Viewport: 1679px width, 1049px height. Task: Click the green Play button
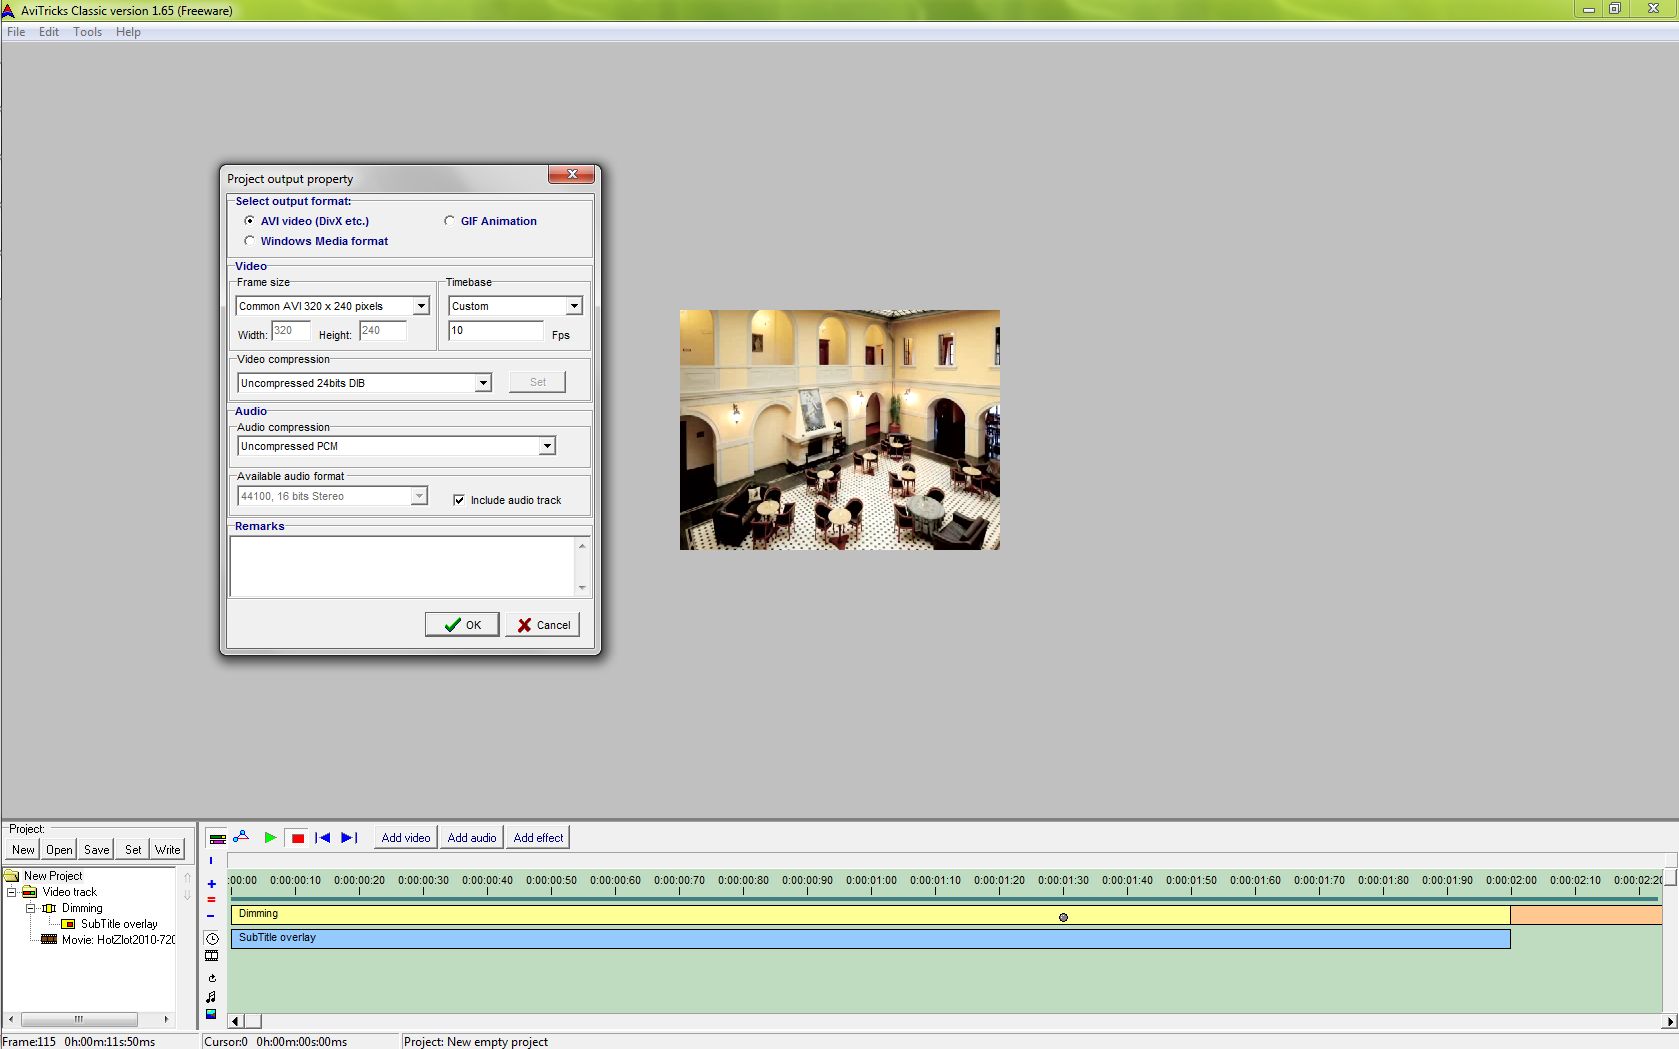tap(270, 838)
